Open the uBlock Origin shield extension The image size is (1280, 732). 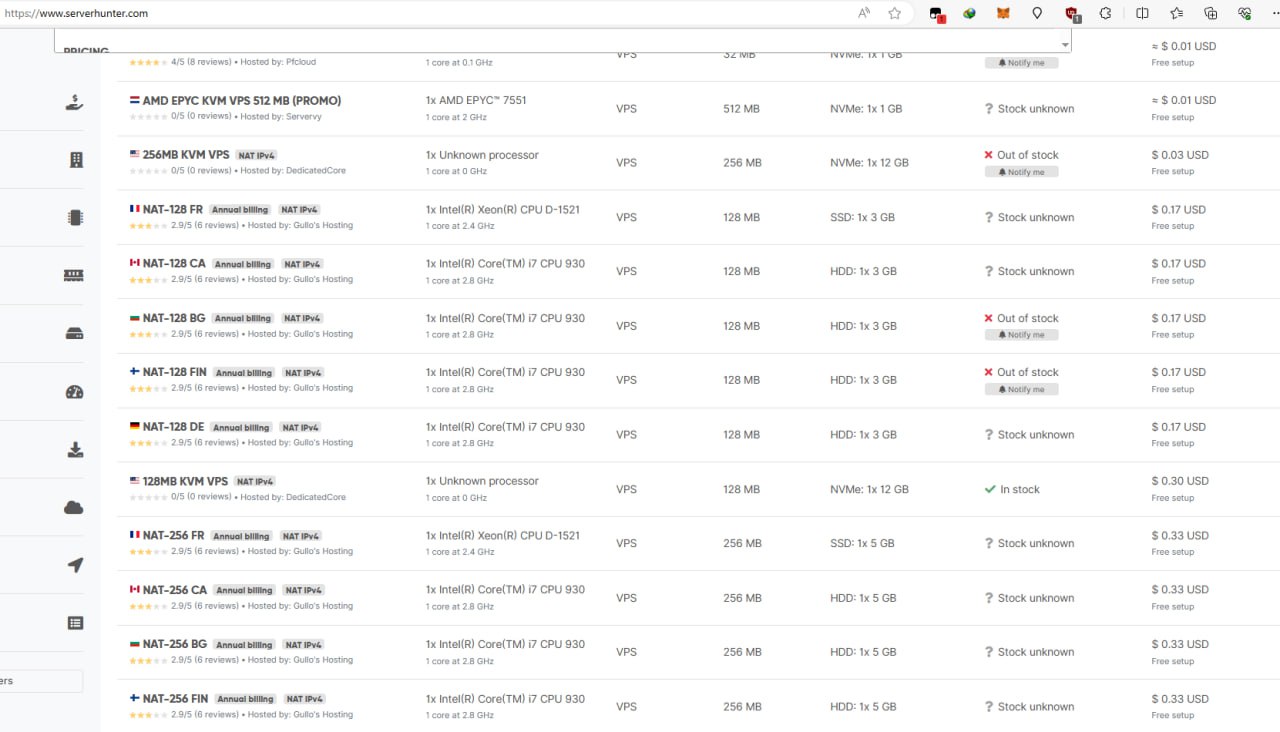coord(1072,14)
